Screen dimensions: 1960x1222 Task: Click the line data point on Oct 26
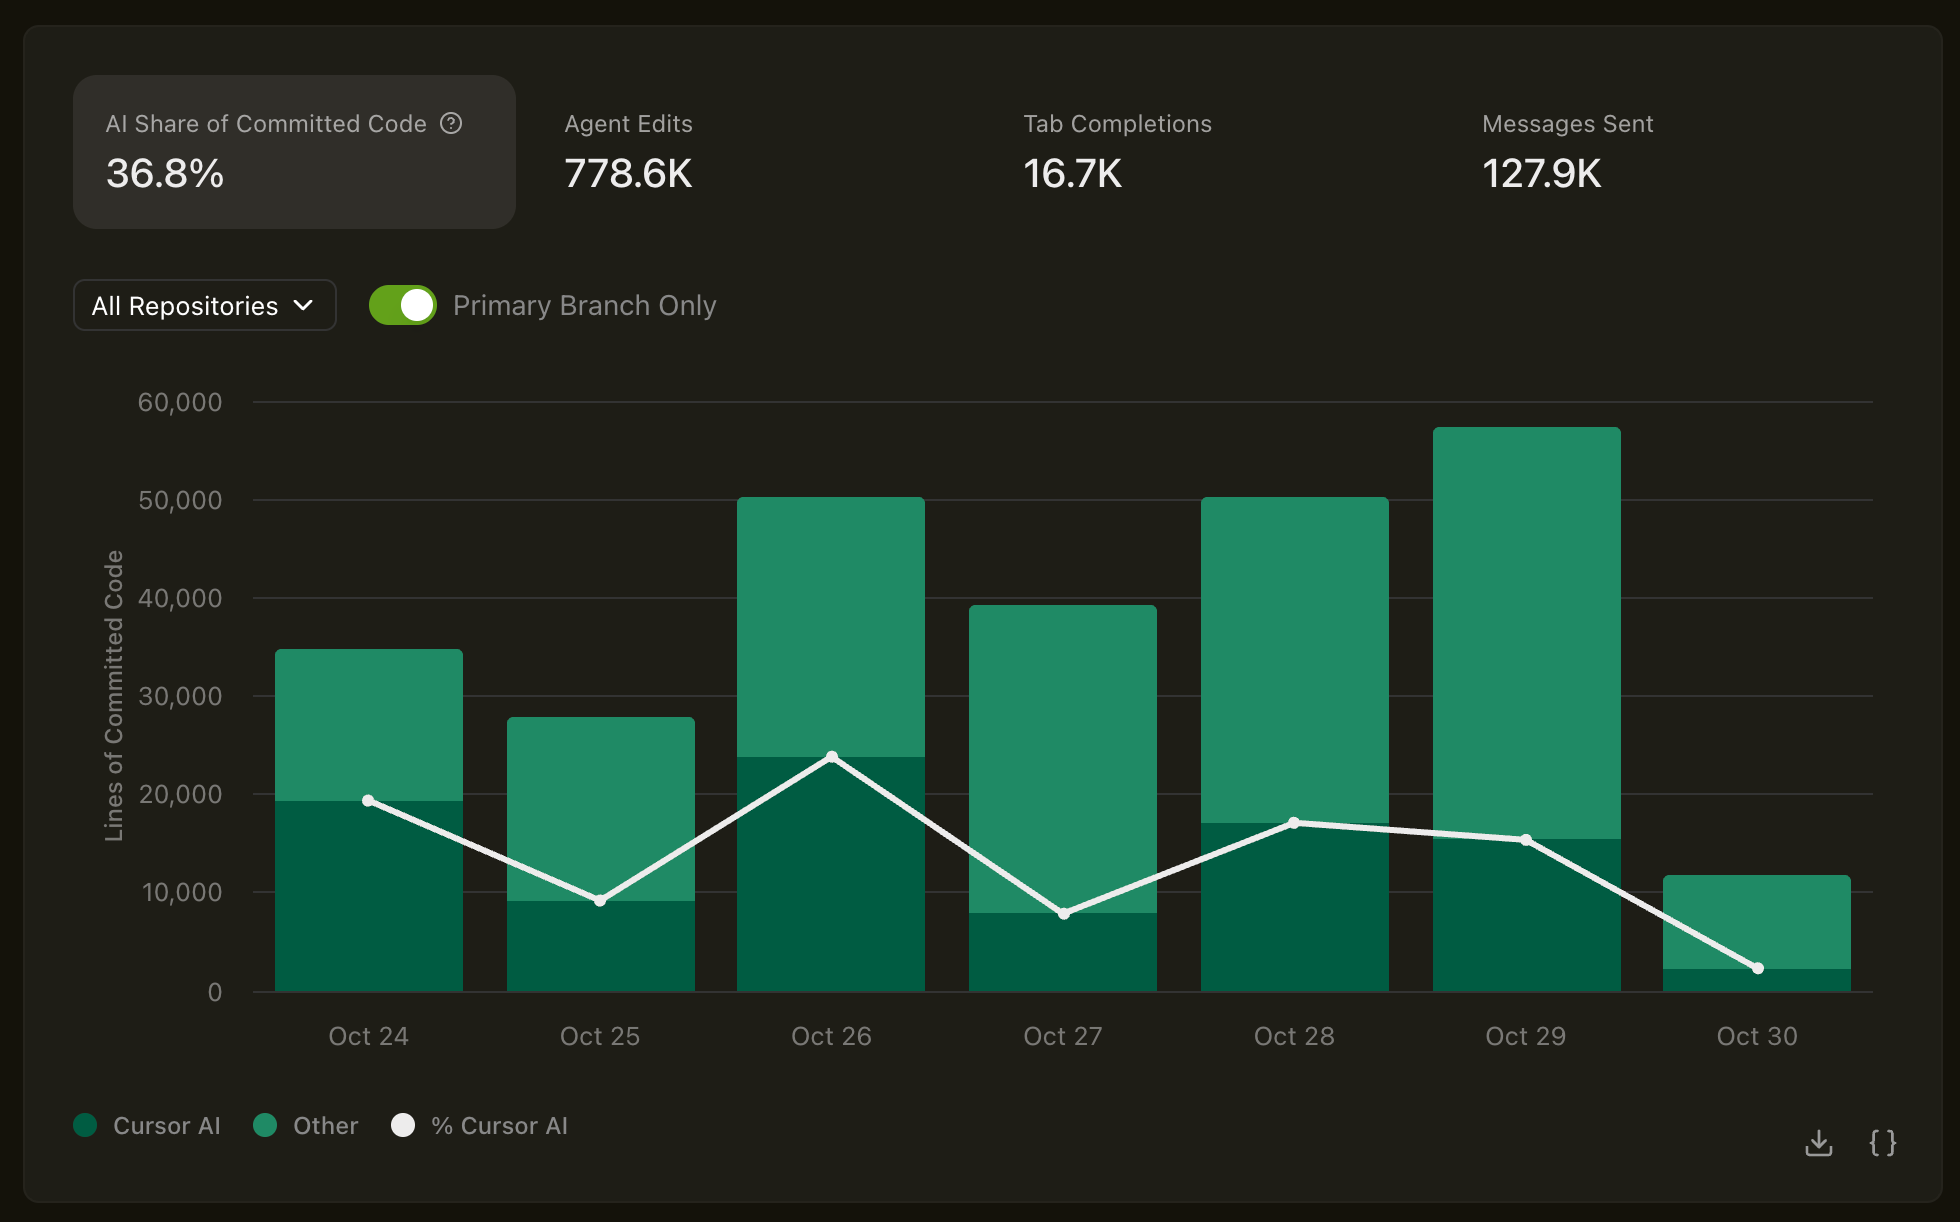(x=832, y=757)
